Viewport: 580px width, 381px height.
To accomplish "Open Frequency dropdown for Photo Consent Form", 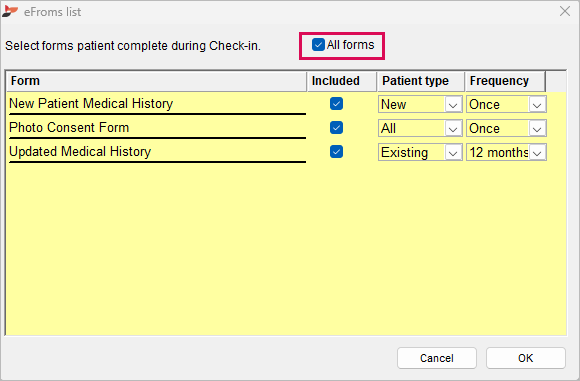I will (506, 128).
